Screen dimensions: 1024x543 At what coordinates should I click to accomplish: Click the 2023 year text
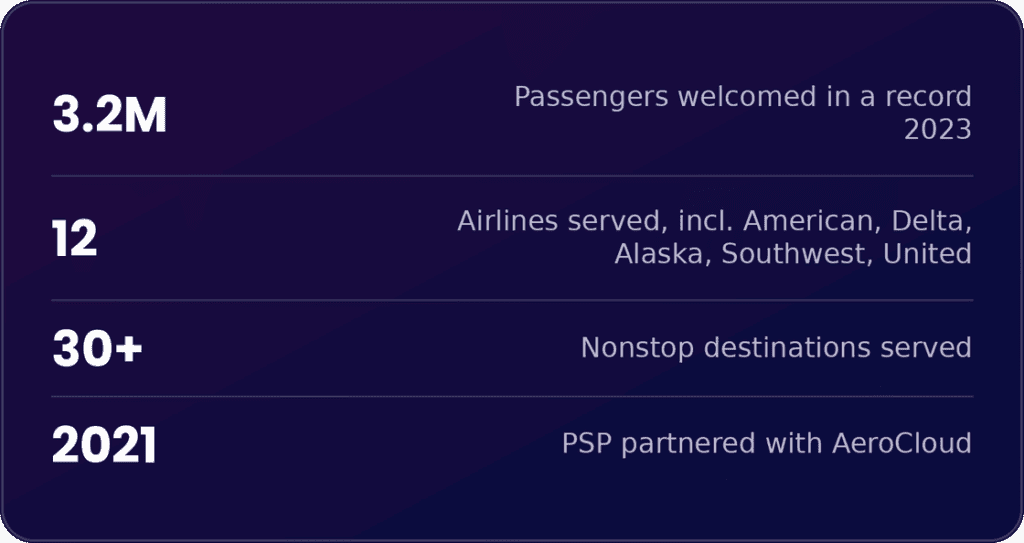938,129
